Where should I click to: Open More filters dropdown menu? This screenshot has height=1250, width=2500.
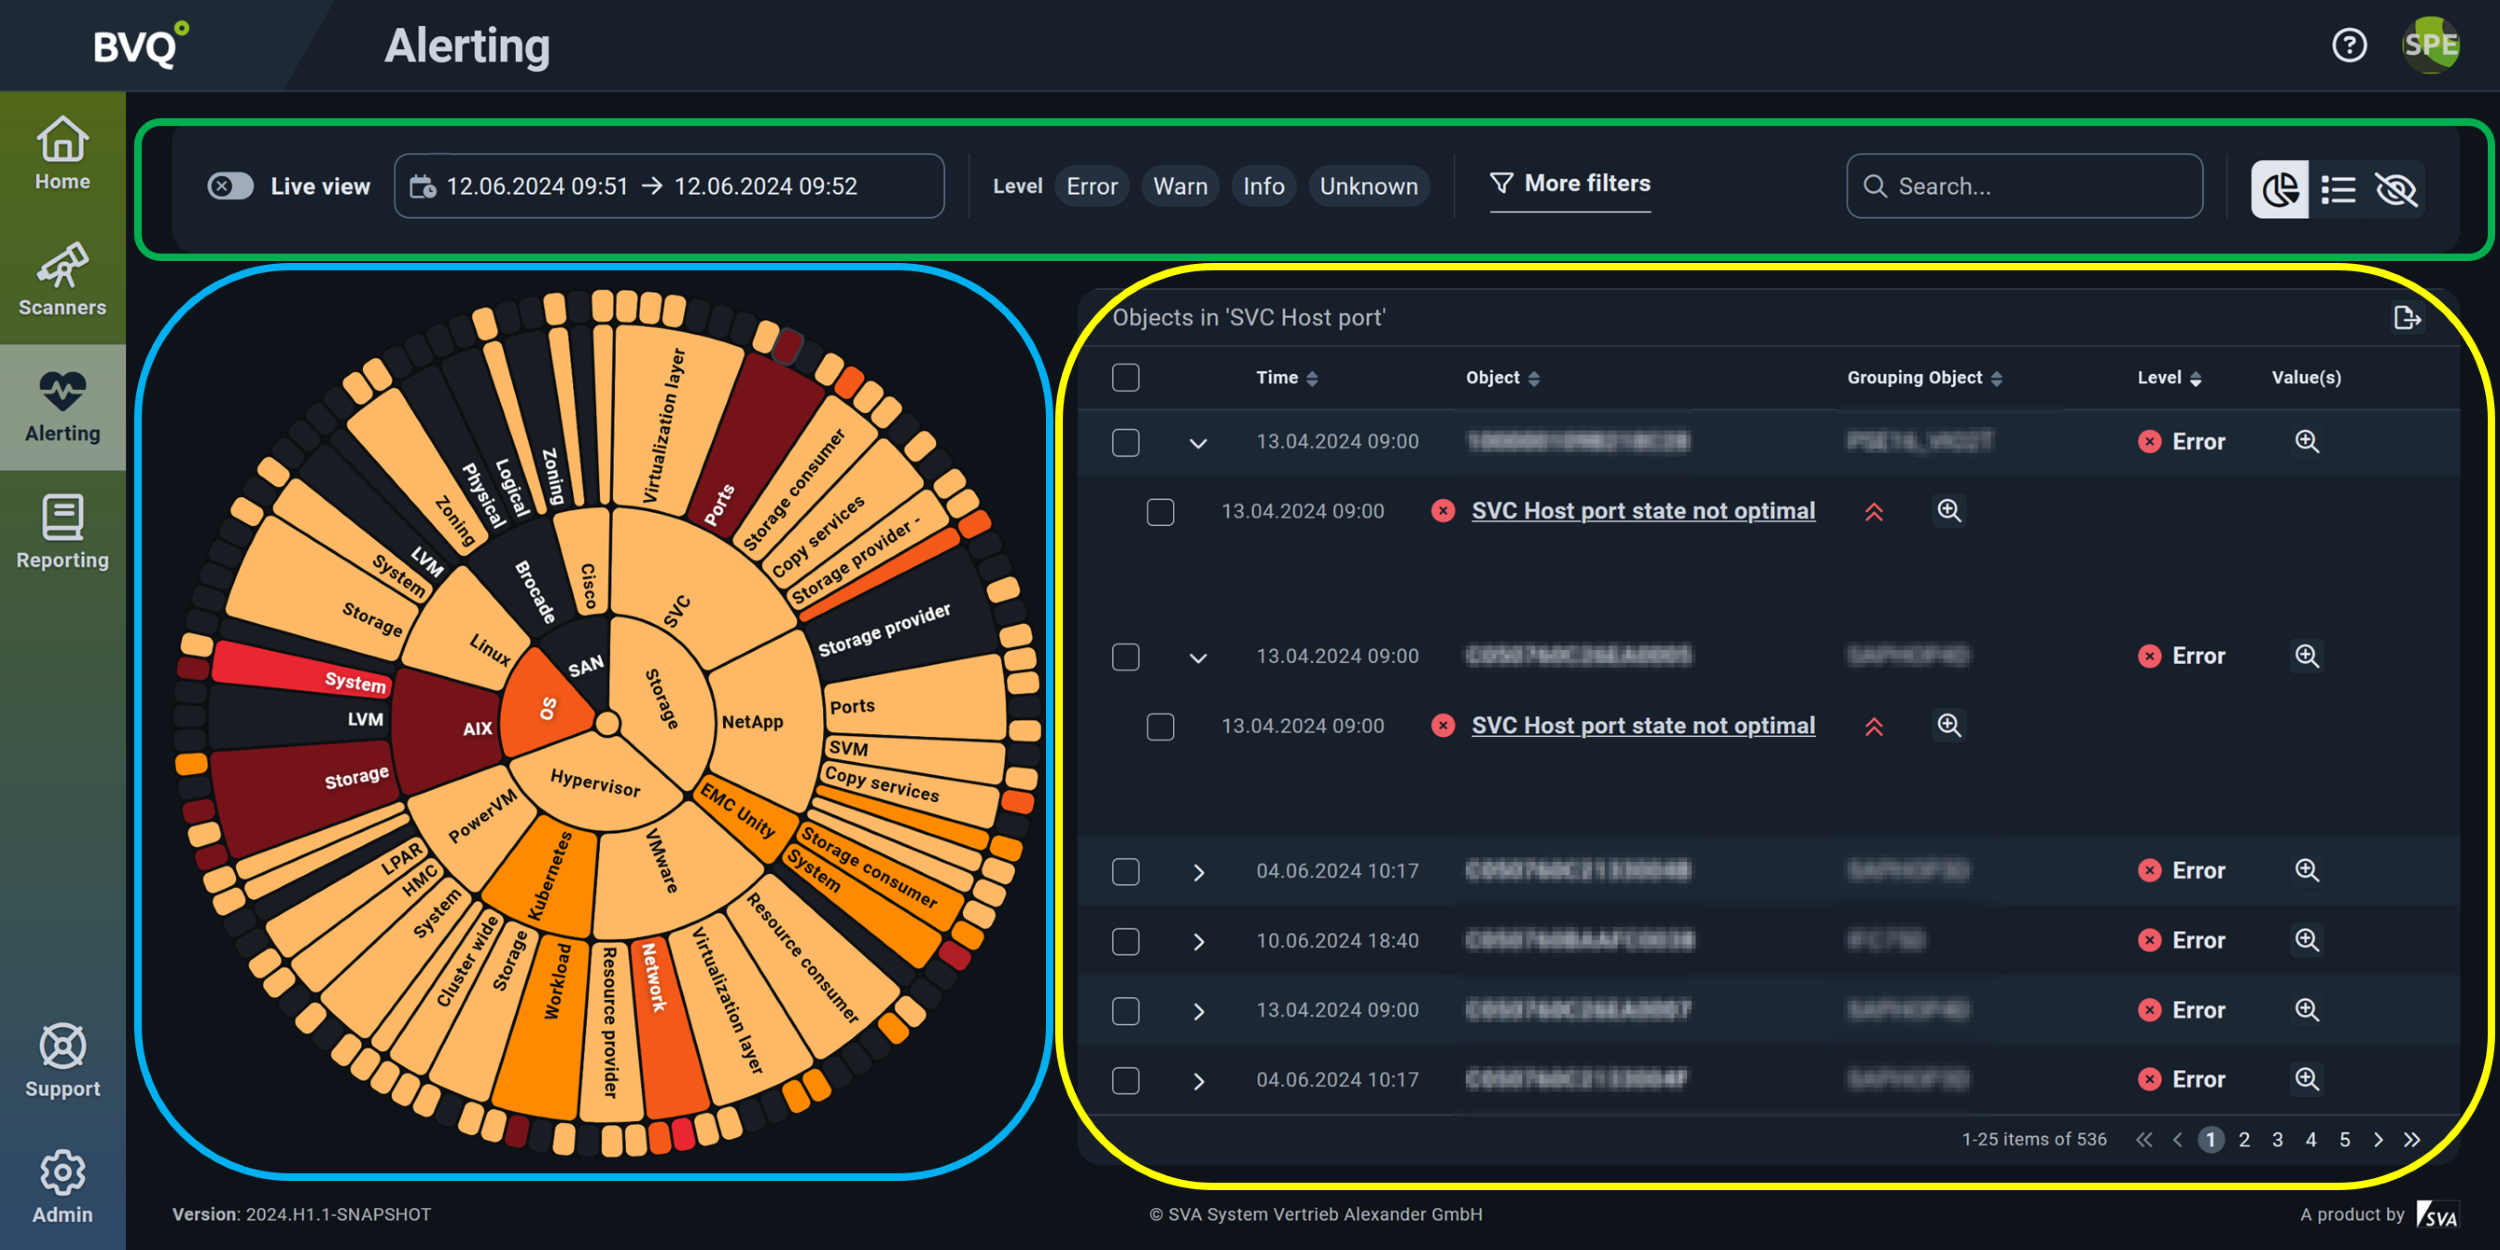tap(1569, 183)
